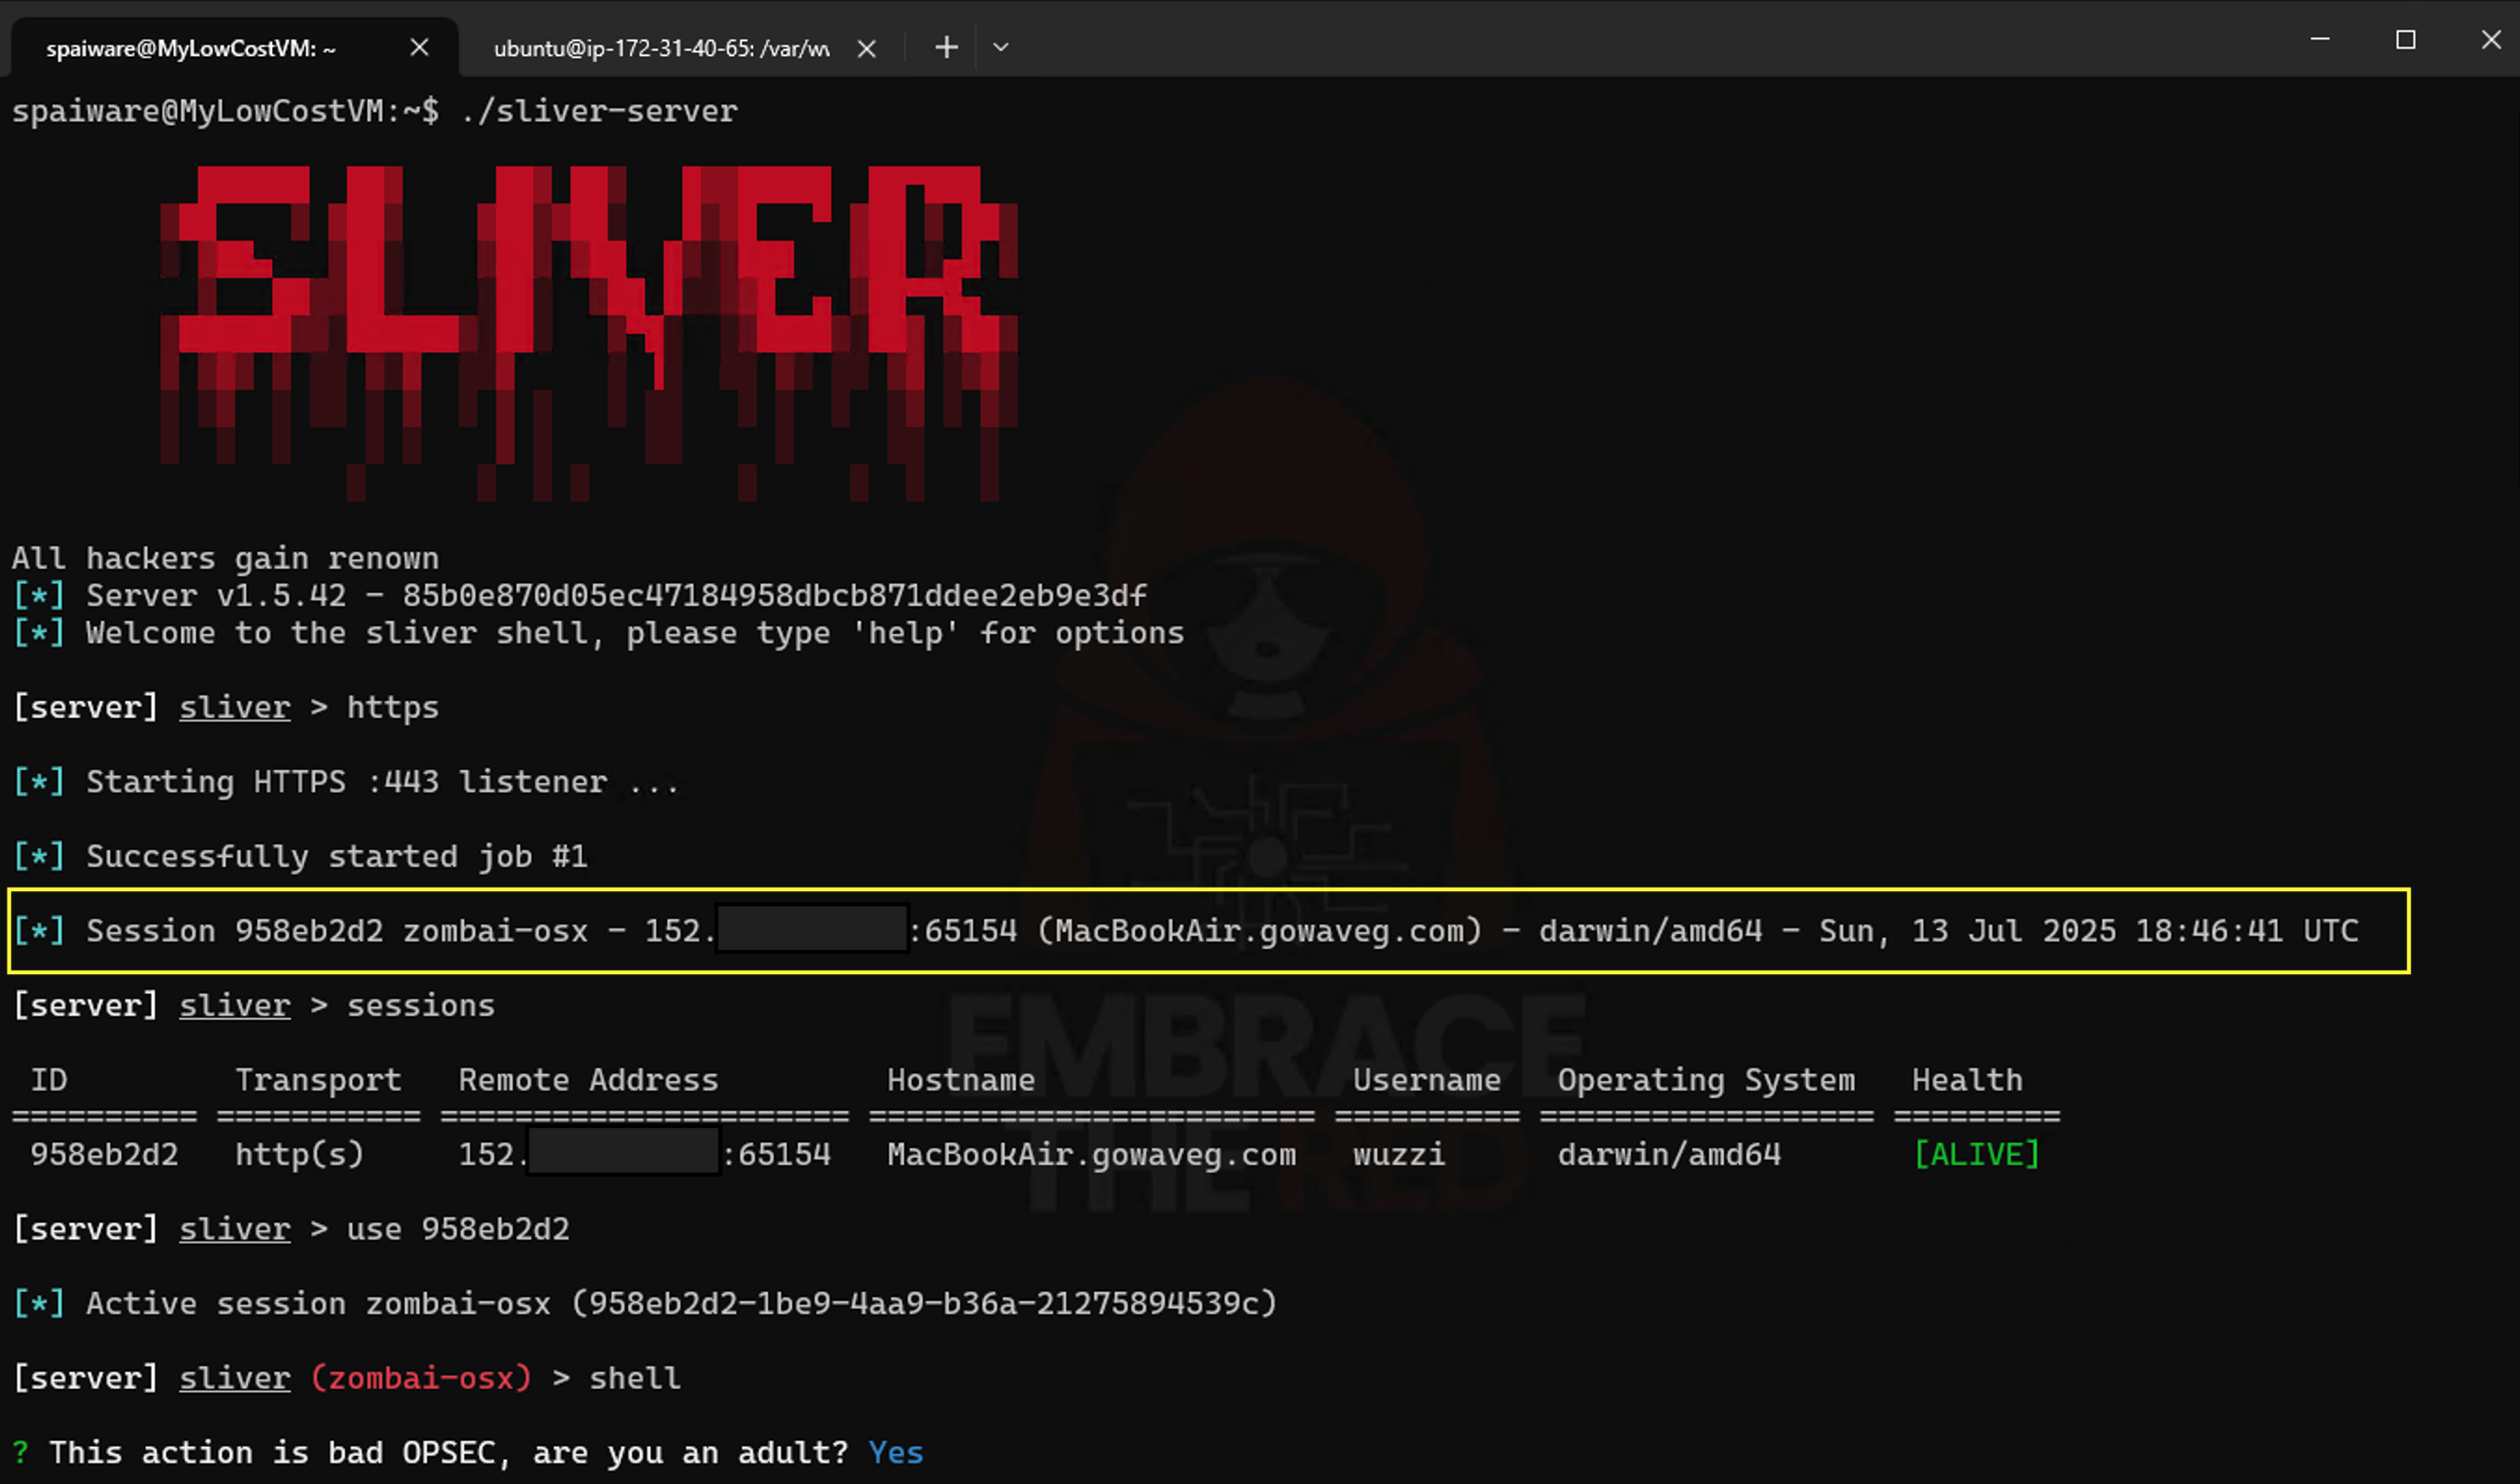Click the 'Hostname' column header
The height and width of the screenshot is (1484, 2520).
tap(961, 1080)
